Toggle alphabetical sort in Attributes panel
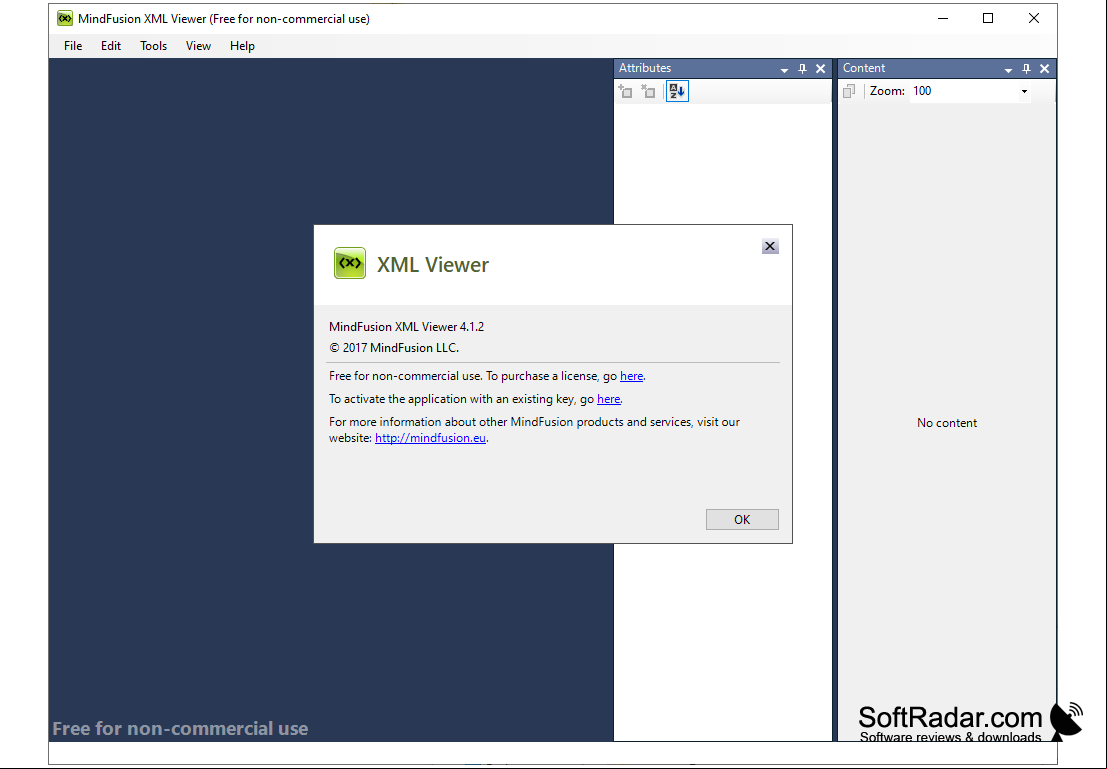Screen dimensions: 1107x769 677,91
